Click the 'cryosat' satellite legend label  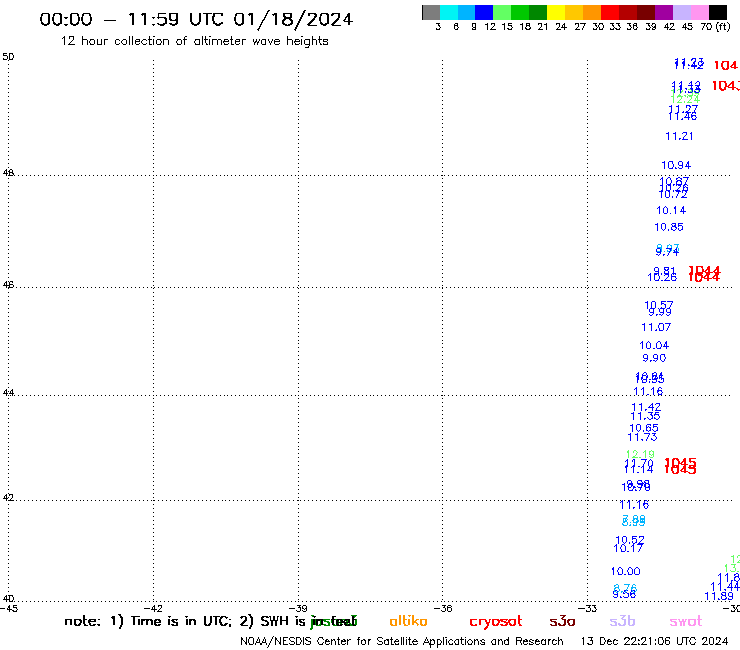click(x=496, y=622)
